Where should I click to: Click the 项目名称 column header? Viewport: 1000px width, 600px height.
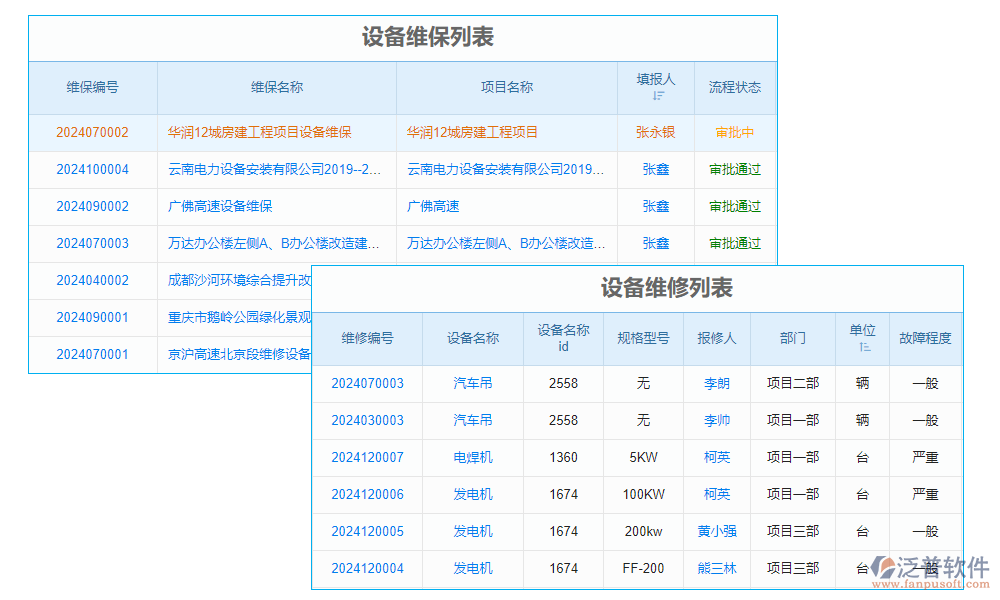point(506,87)
